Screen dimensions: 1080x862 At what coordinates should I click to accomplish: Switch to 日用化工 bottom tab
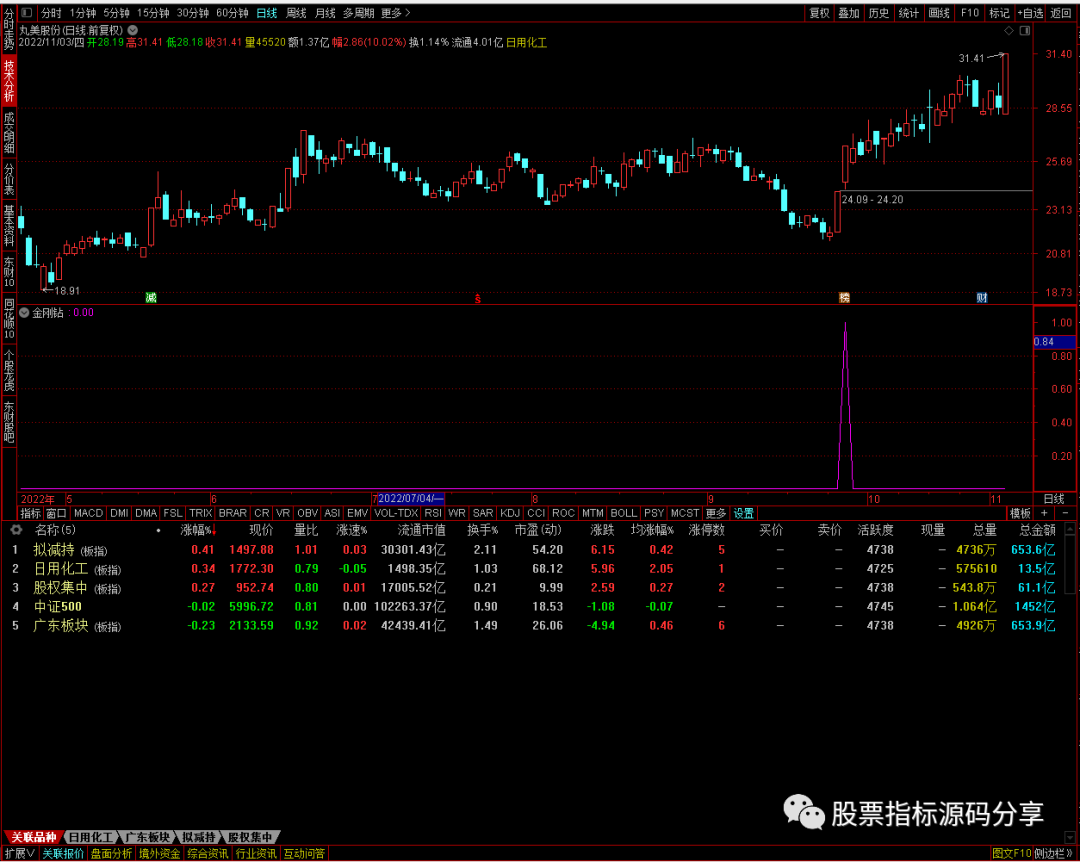pyautogui.click(x=91, y=837)
